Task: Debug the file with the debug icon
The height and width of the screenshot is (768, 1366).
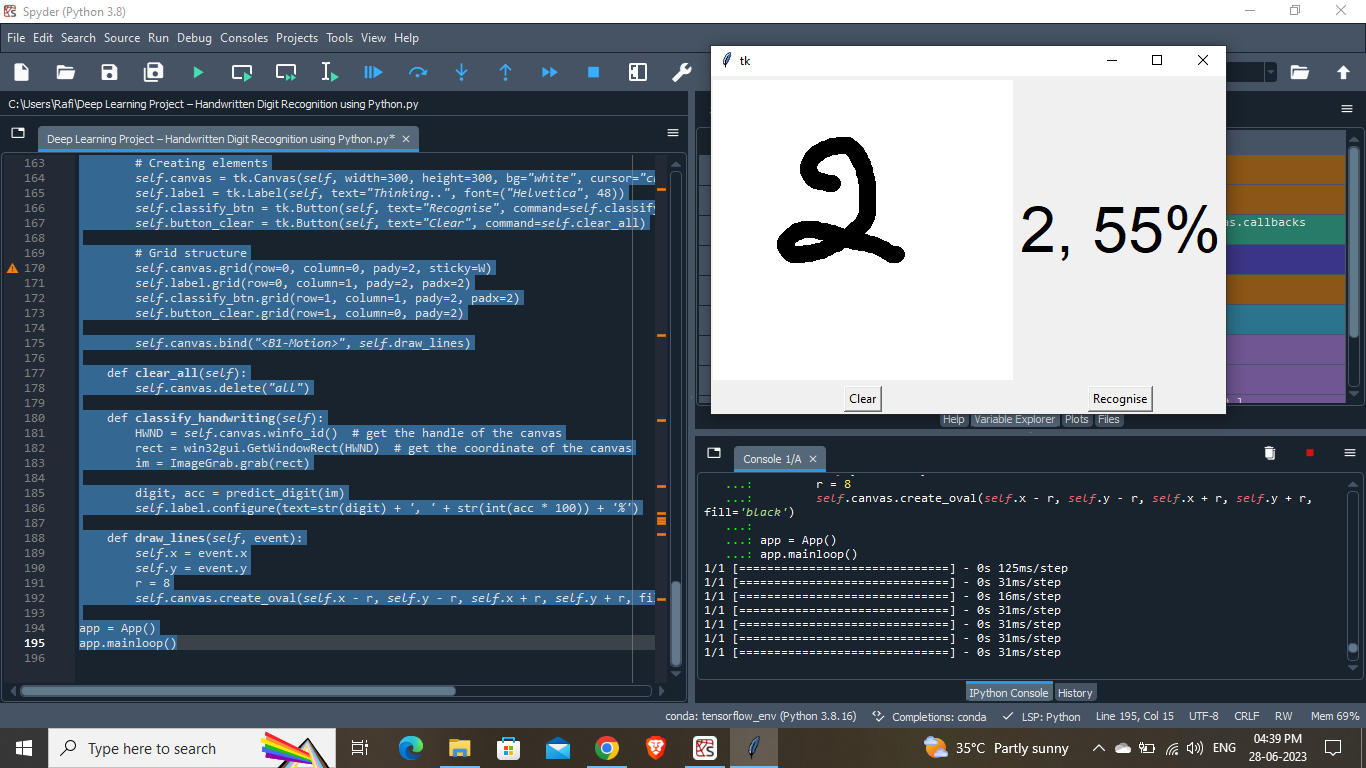Action: (371, 72)
